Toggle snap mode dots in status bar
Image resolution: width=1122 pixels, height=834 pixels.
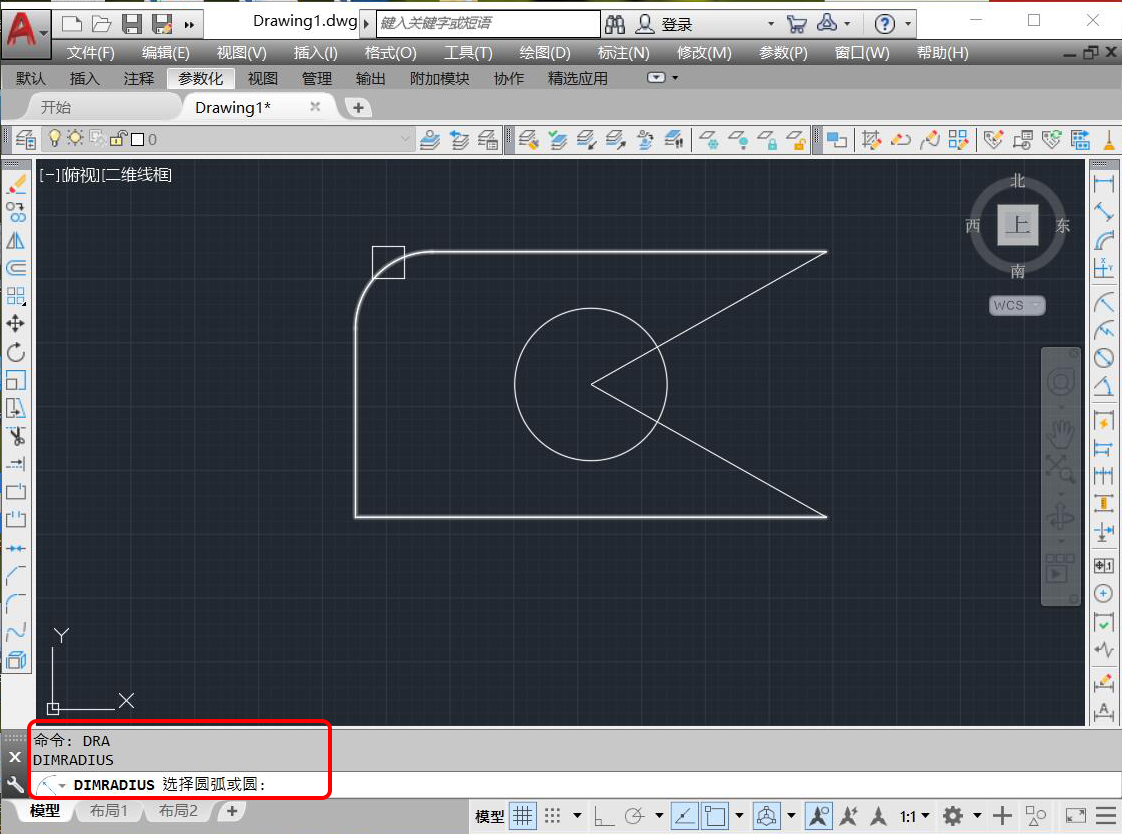552,816
